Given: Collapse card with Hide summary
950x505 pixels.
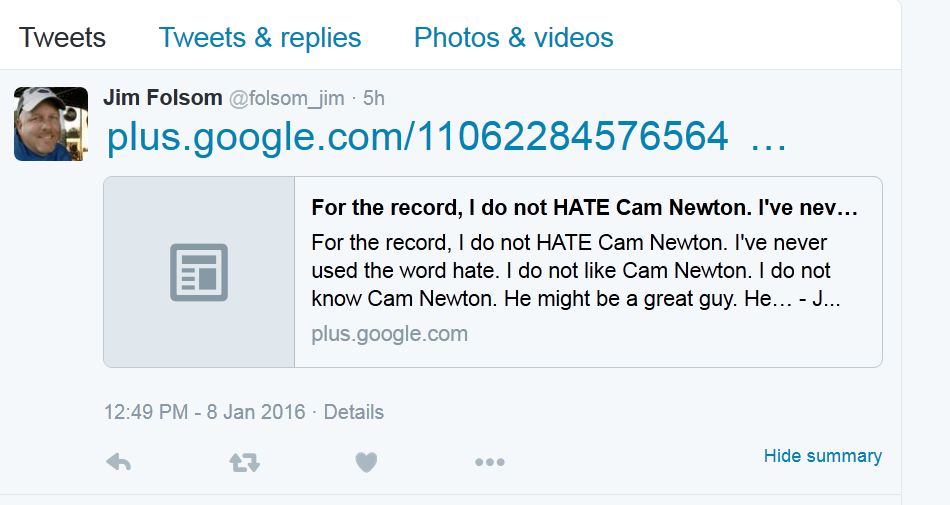Looking at the screenshot, I should pyautogui.click(x=823, y=455).
